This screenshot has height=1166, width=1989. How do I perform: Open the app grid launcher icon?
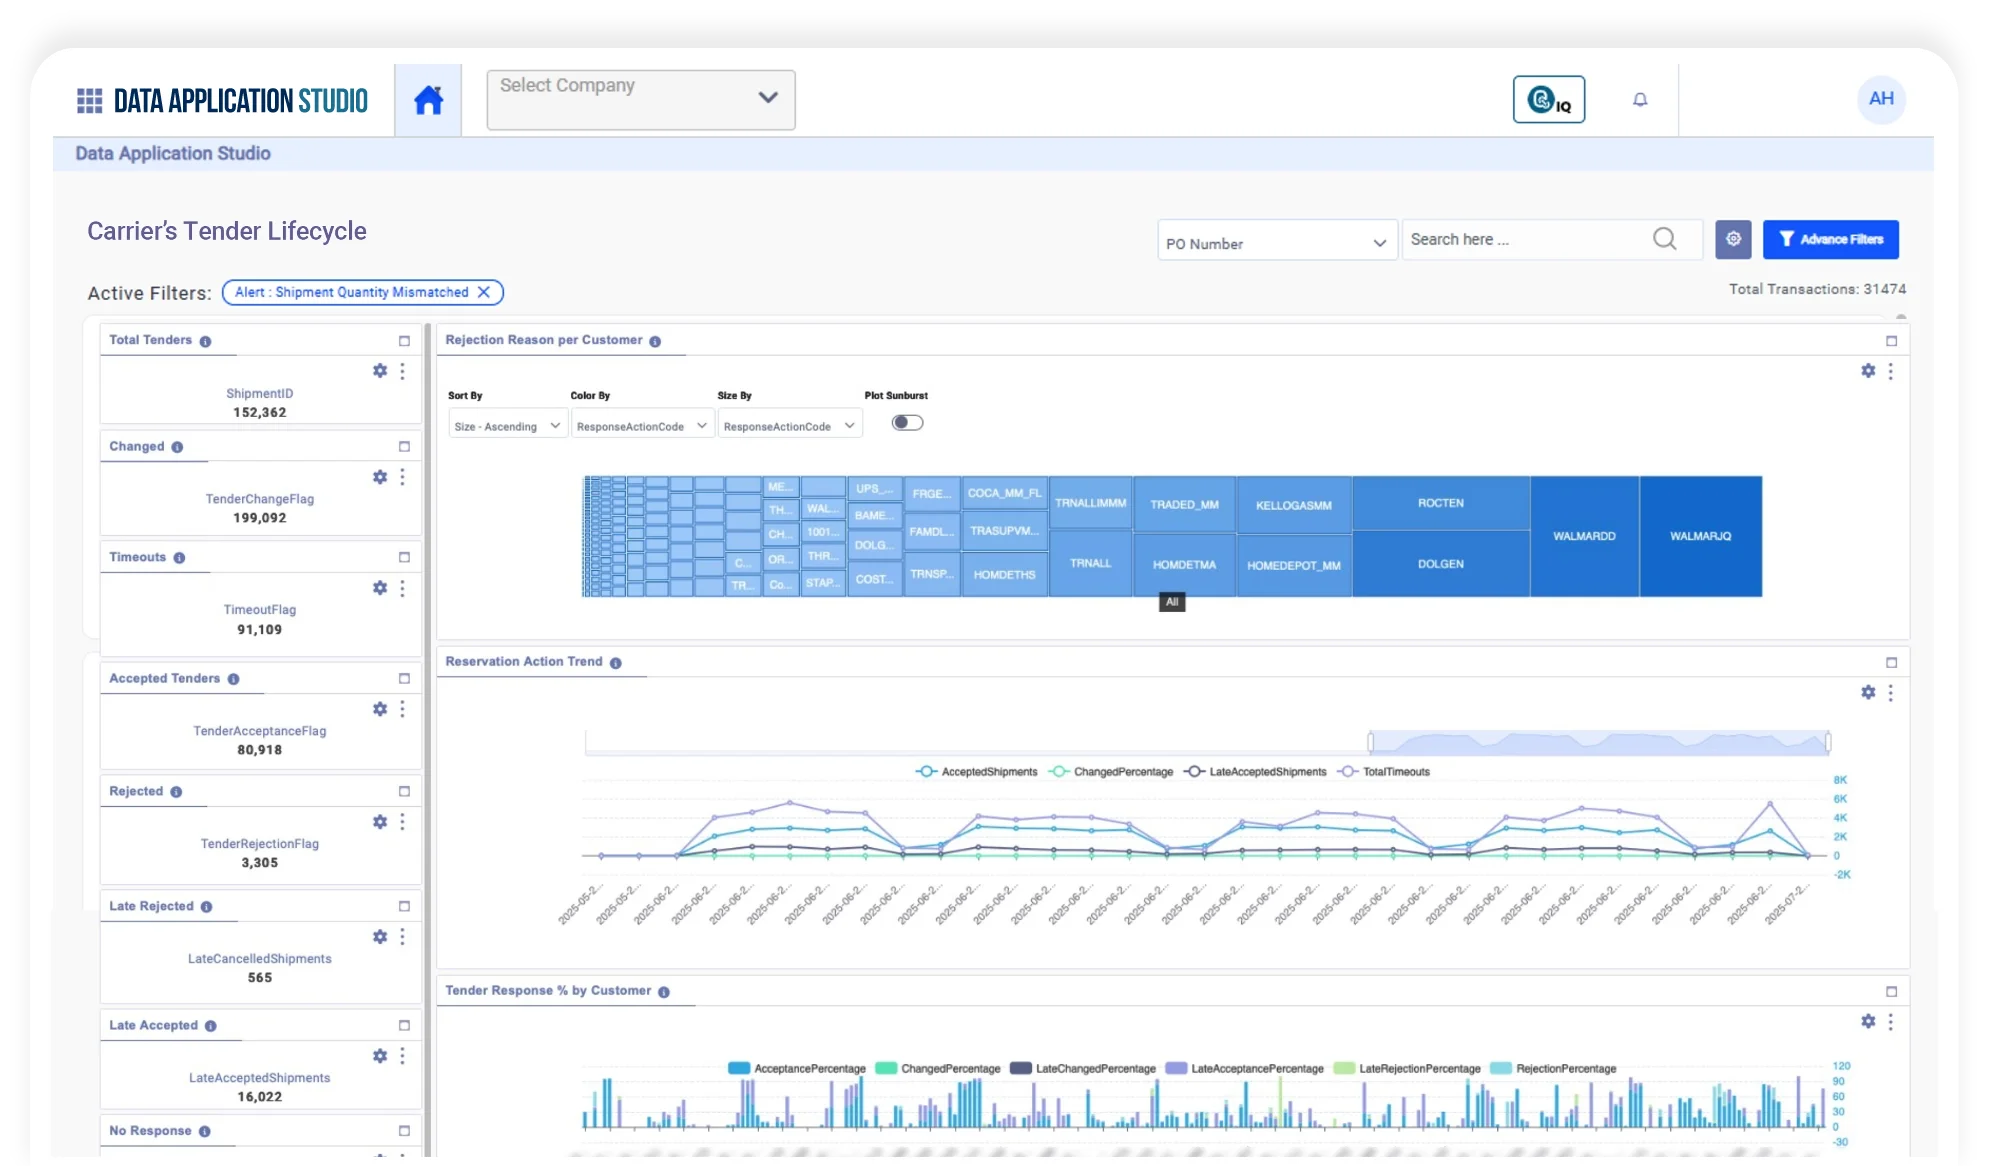[90, 100]
